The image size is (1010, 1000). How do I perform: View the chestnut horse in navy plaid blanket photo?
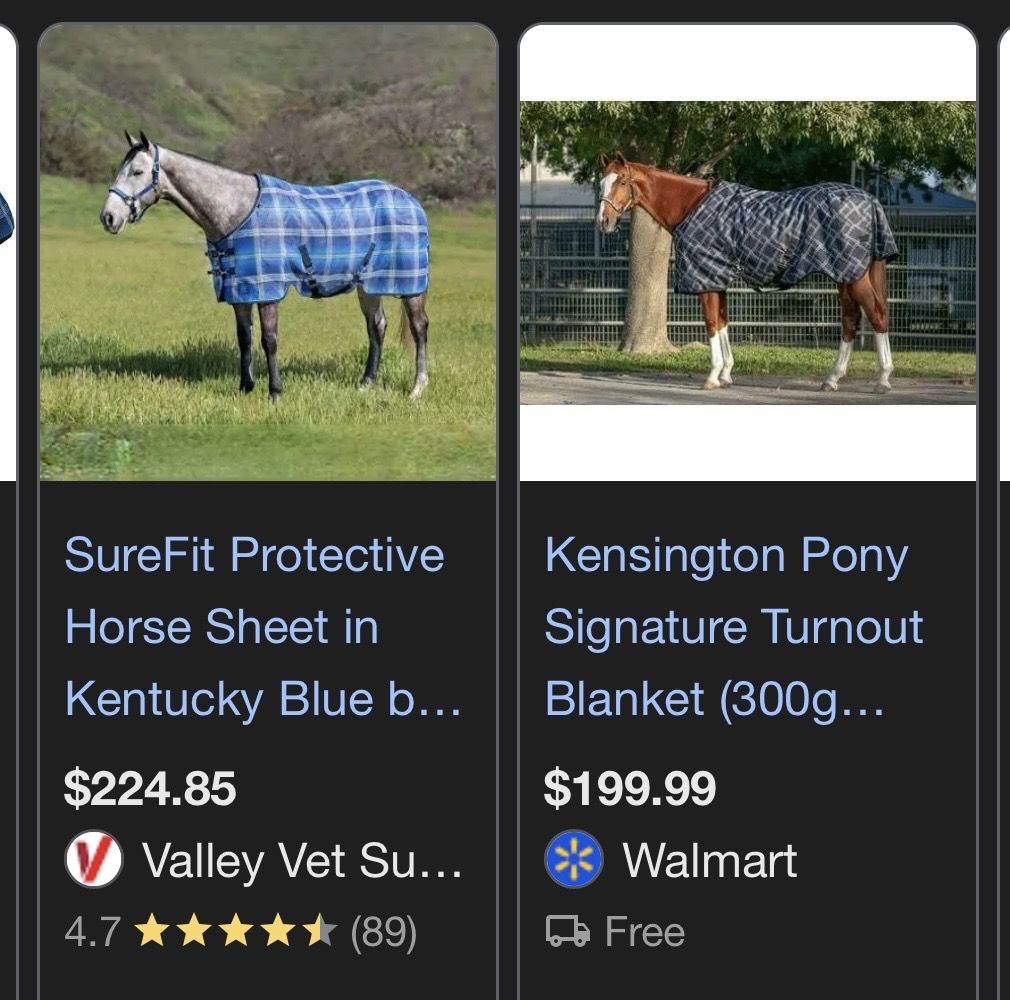coord(748,252)
